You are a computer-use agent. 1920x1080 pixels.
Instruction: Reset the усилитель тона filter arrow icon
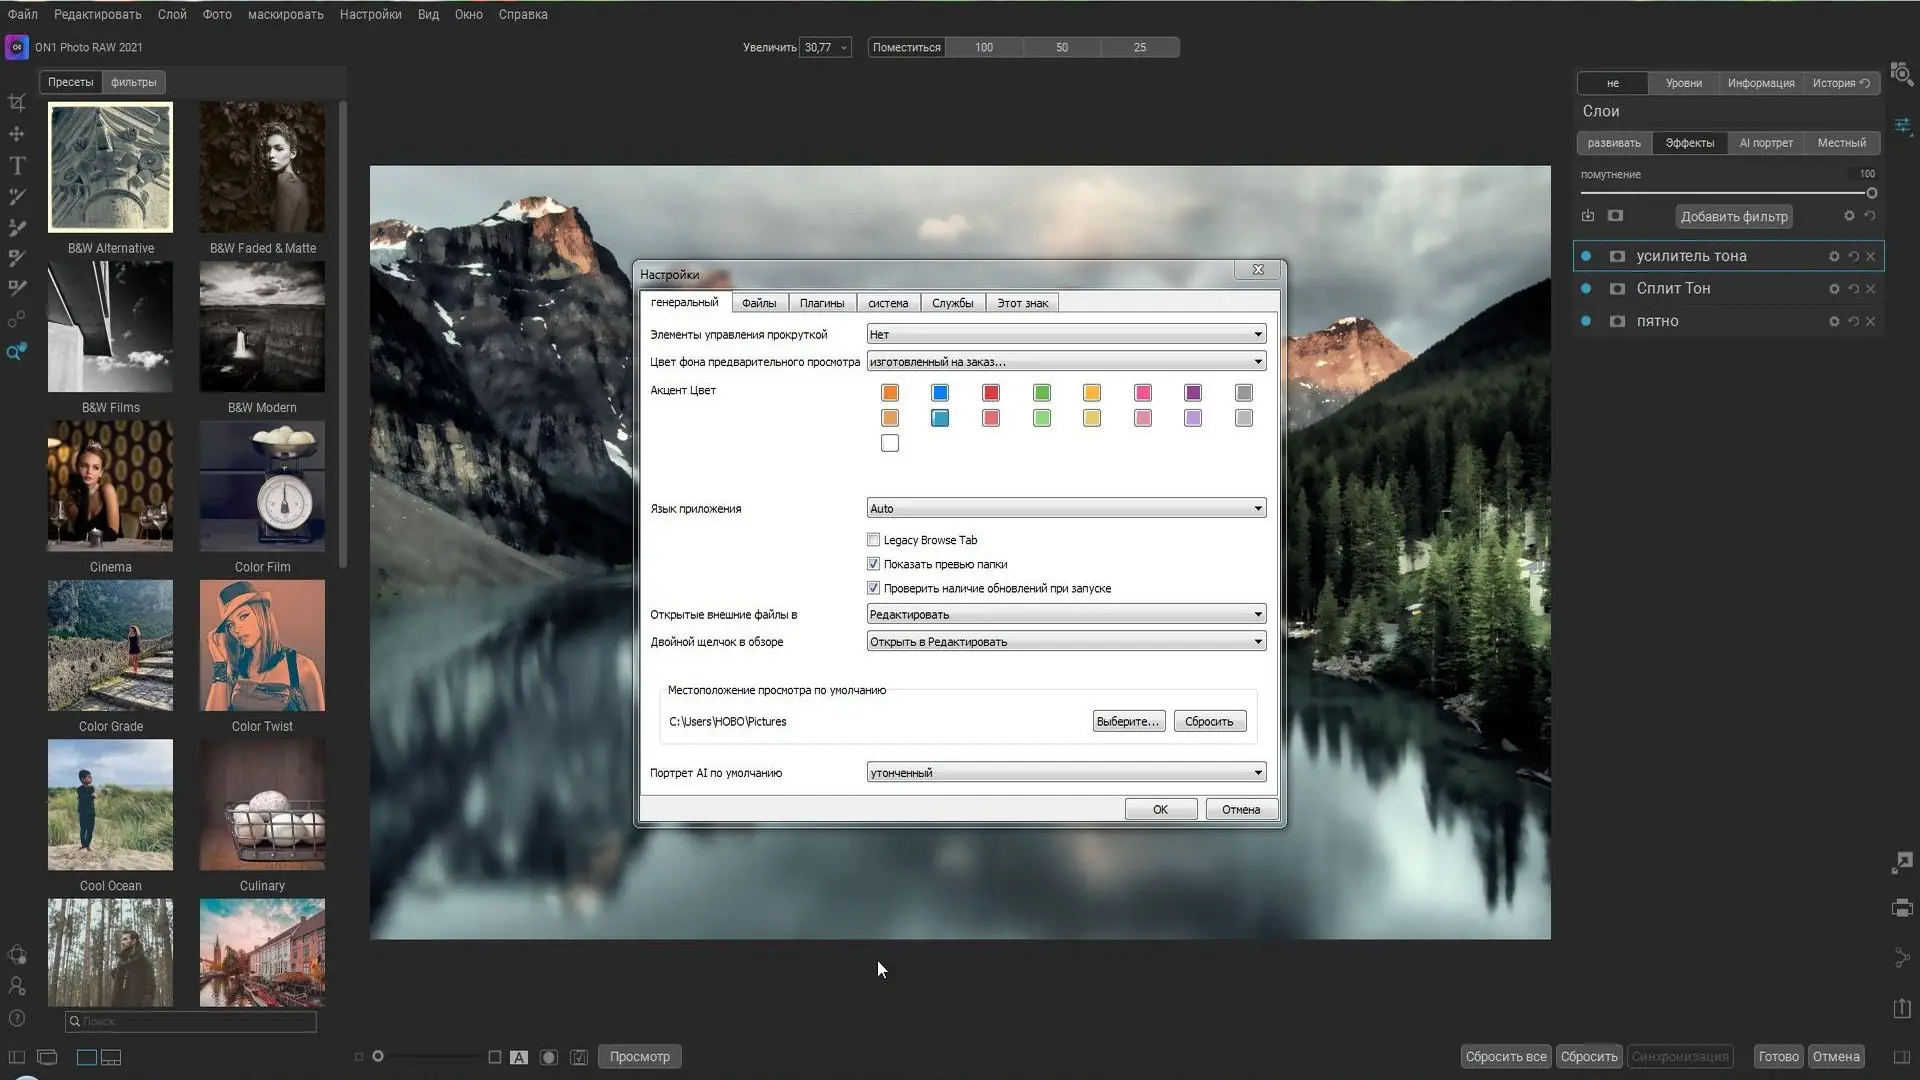point(1853,257)
